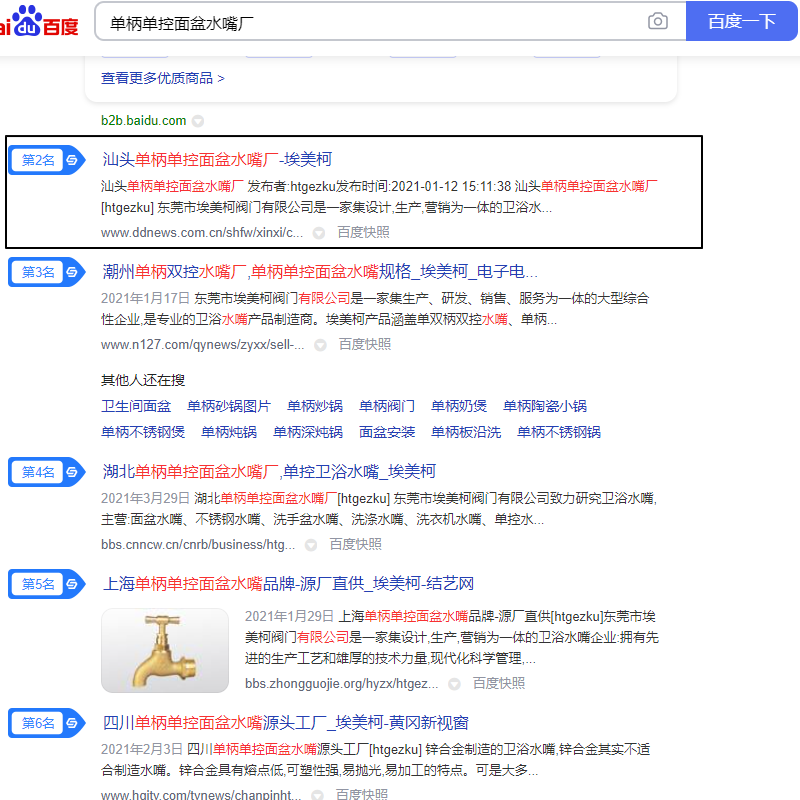Expand arrow beside bbs.zhongguojie.org URL
This screenshot has width=800, height=800.
(x=455, y=684)
